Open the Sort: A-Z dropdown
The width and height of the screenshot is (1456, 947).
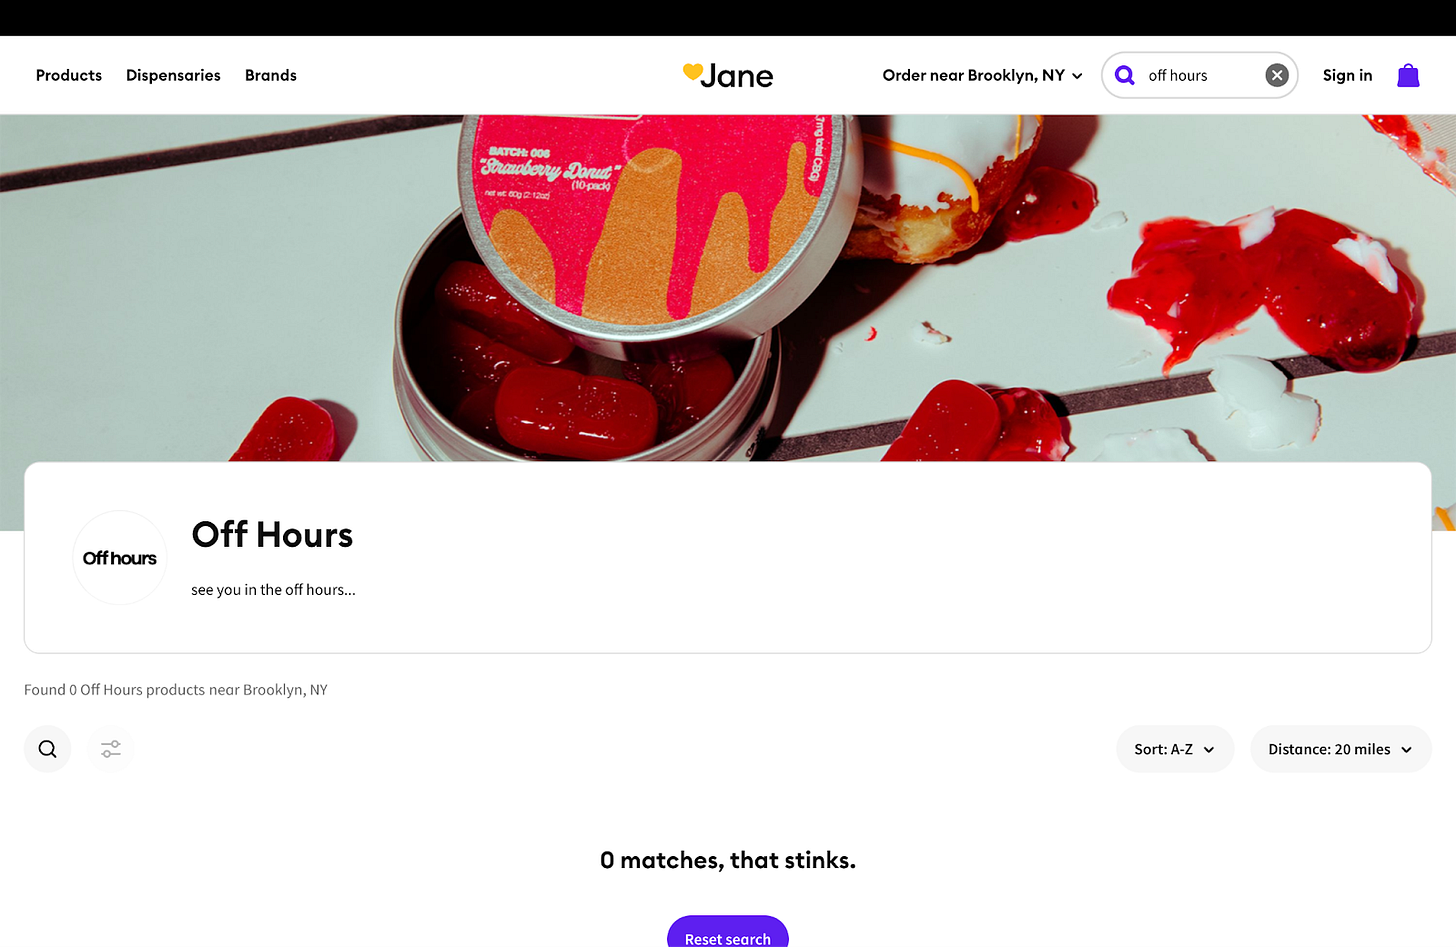tap(1175, 749)
